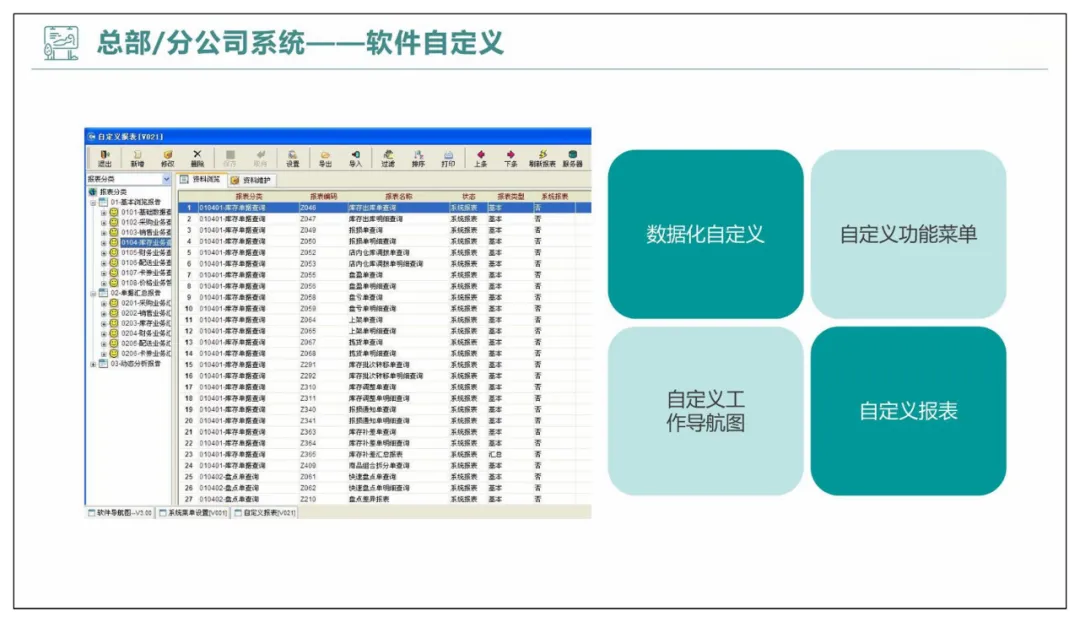The height and width of the screenshot is (622, 1080).
Task: Collapse the 01-基本浏览报告 tree node
Action: point(93,202)
